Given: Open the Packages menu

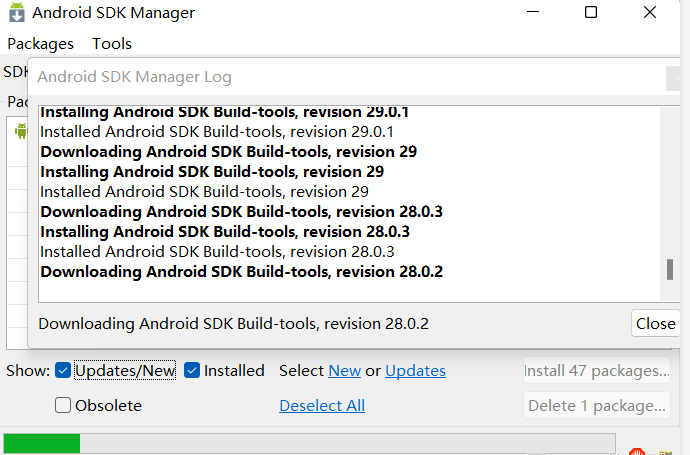Looking at the screenshot, I should click(x=40, y=44).
